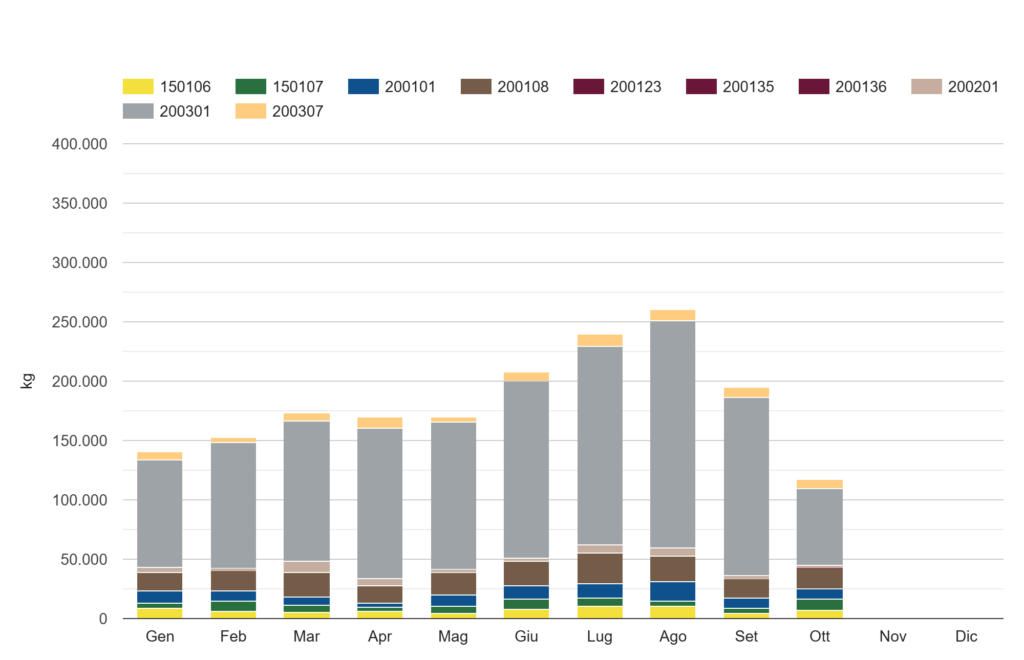This screenshot has width=1024, height=660.
Task: Click the grey 200301 segment of Ott bar
Action: point(820,527)
